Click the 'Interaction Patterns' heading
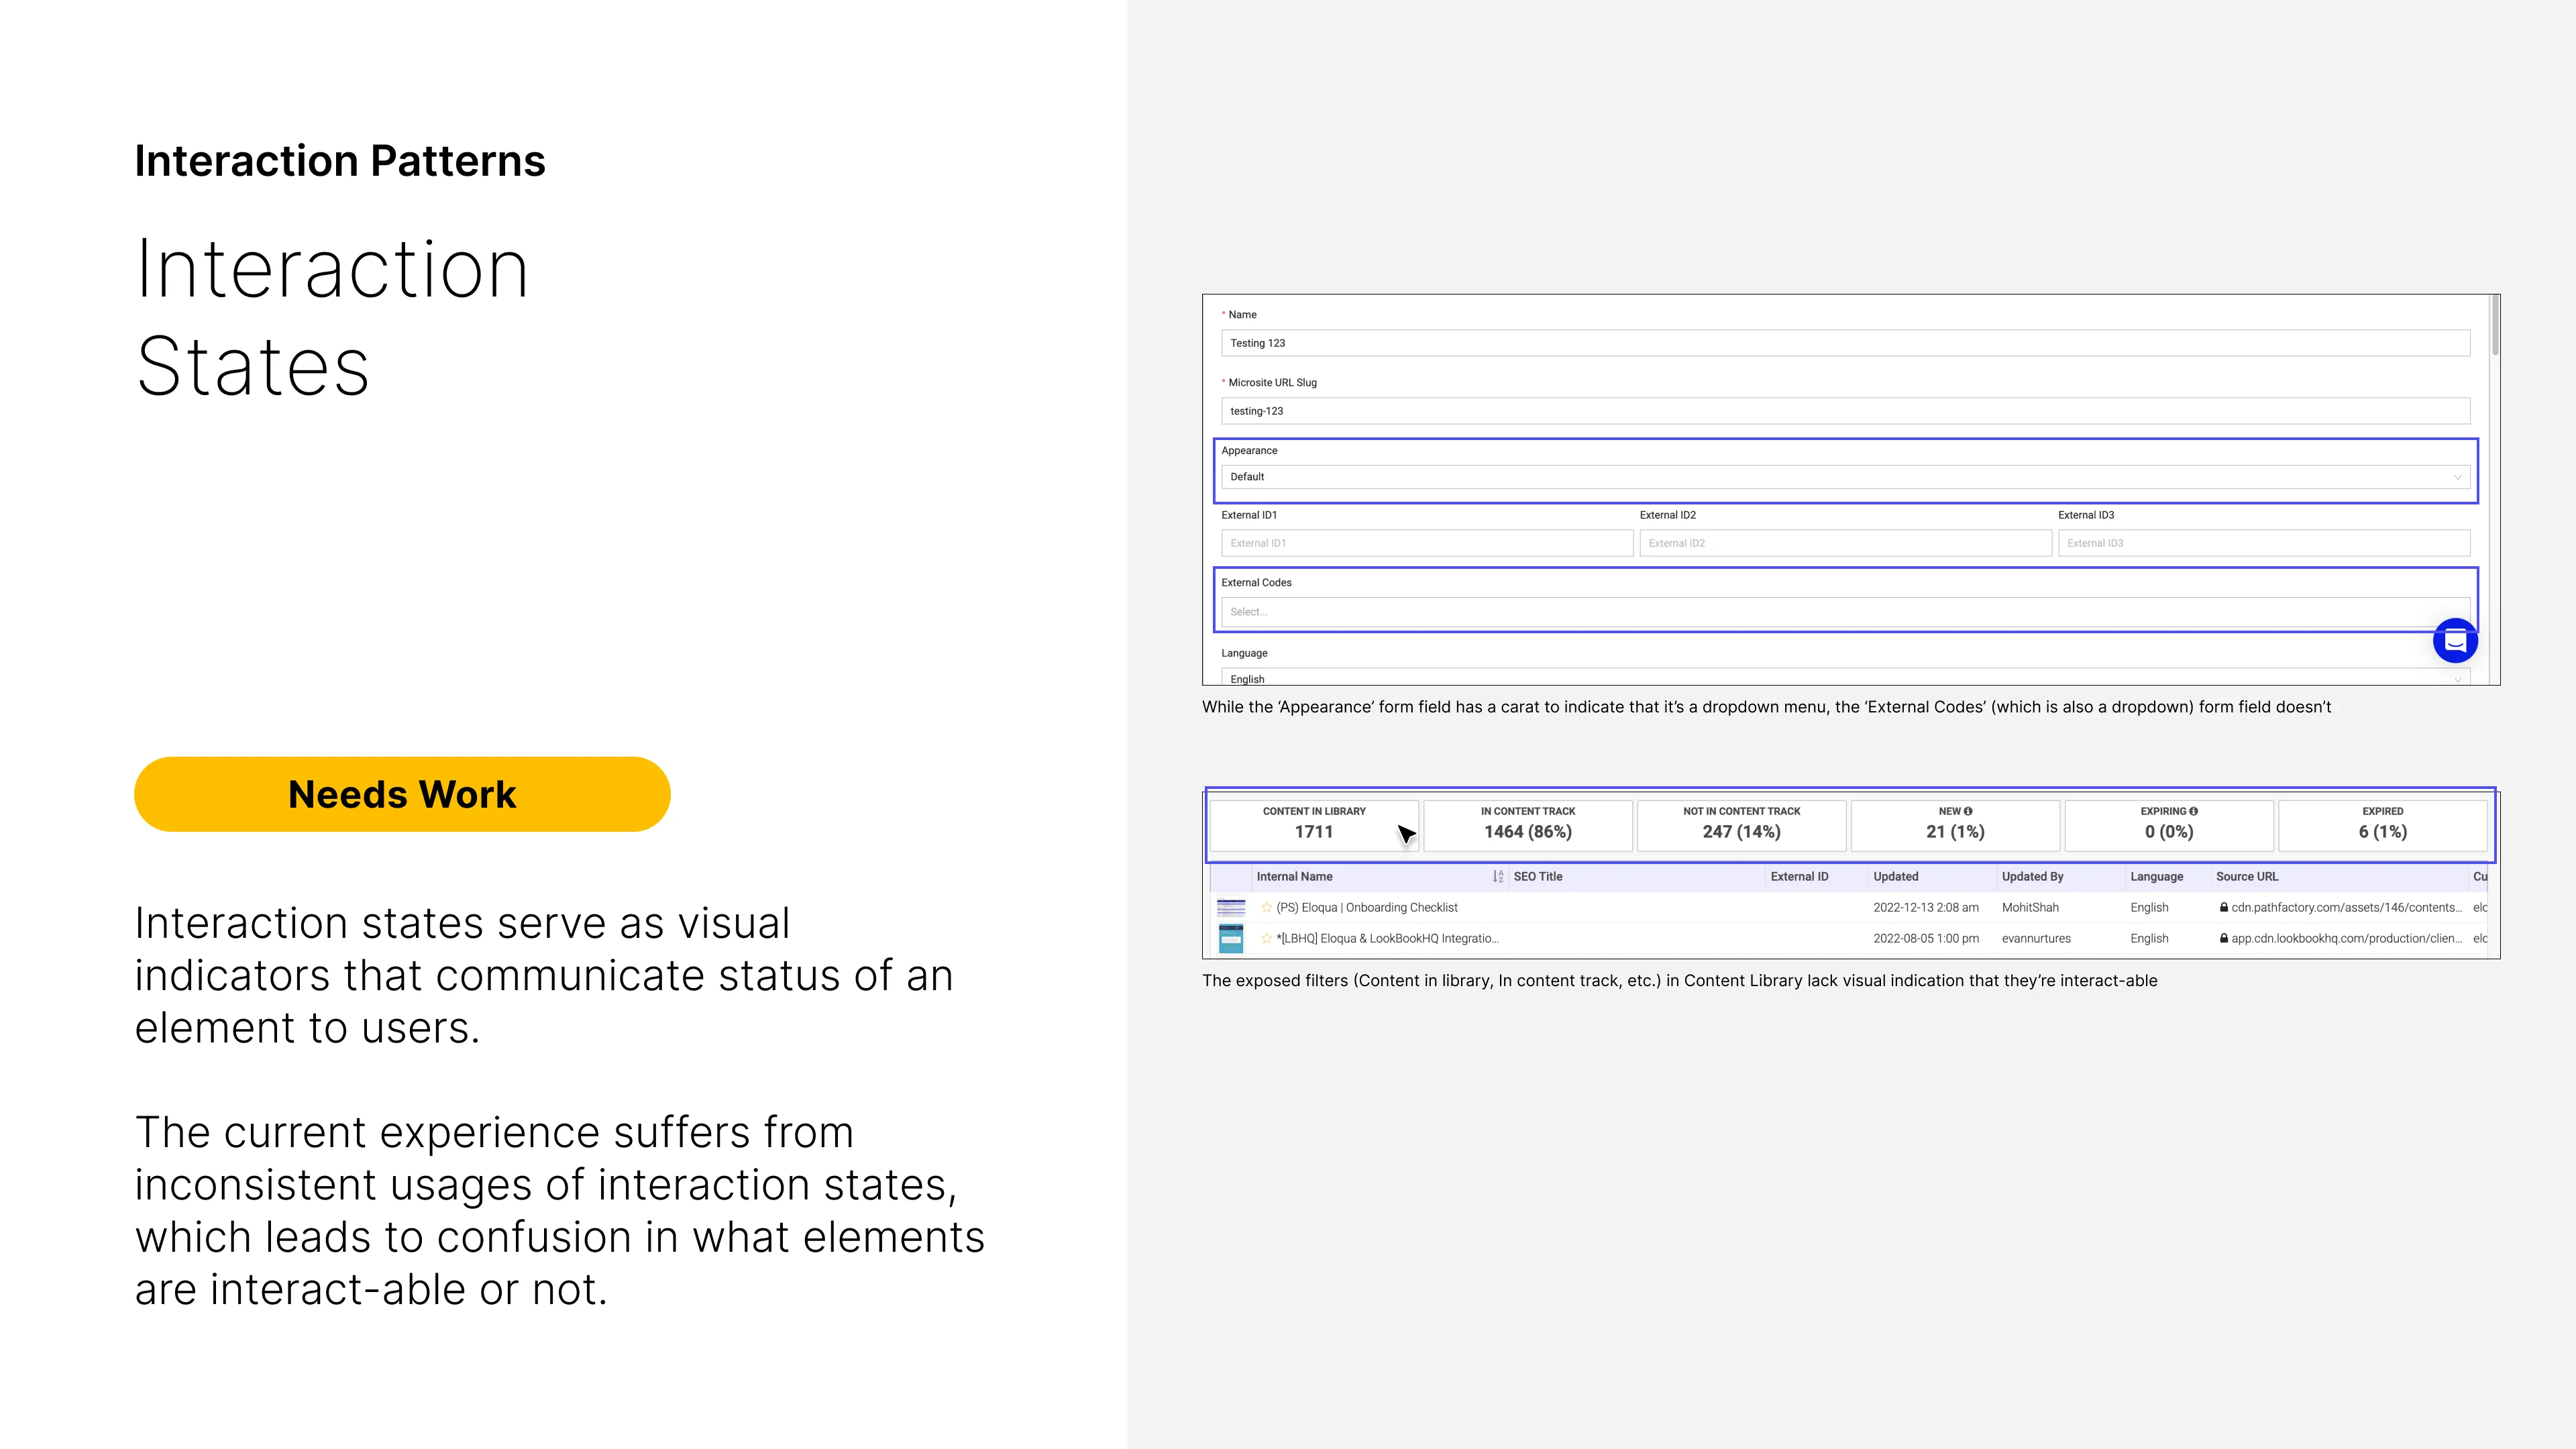This screenshot has width=2576, height=1449. (340, 161)
